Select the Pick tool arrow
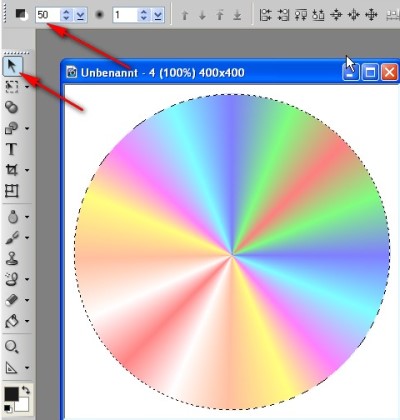Screen dimensions: 400x420 12,66
